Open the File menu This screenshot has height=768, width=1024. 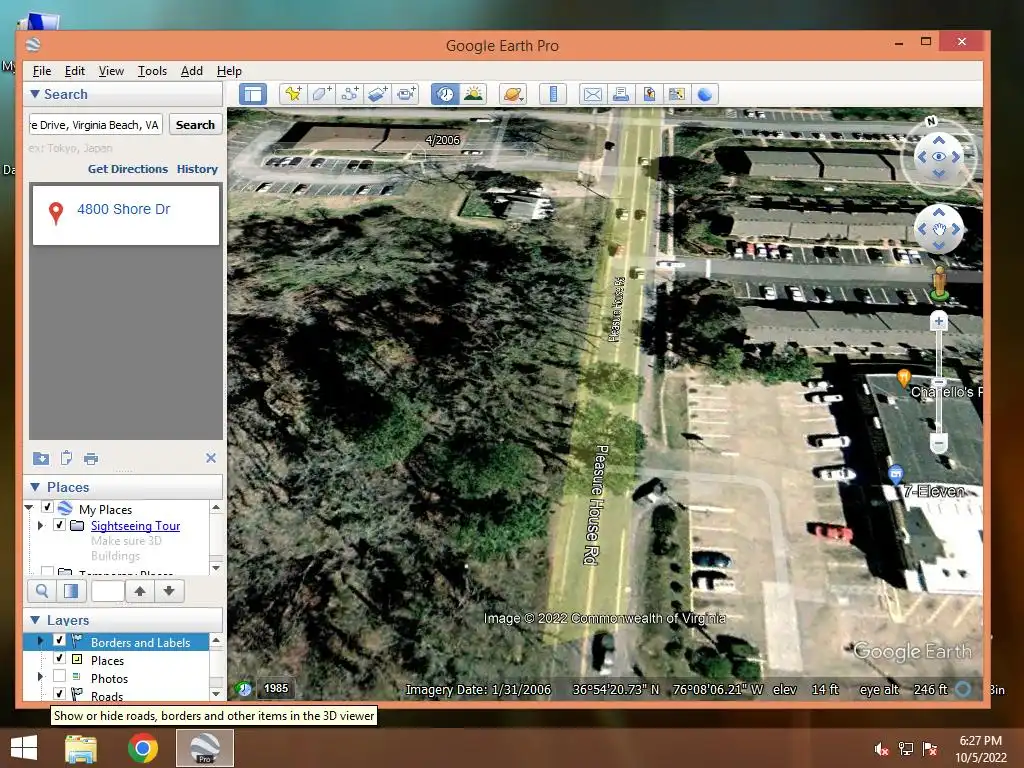pyautogui.click(x=42, y=71)
